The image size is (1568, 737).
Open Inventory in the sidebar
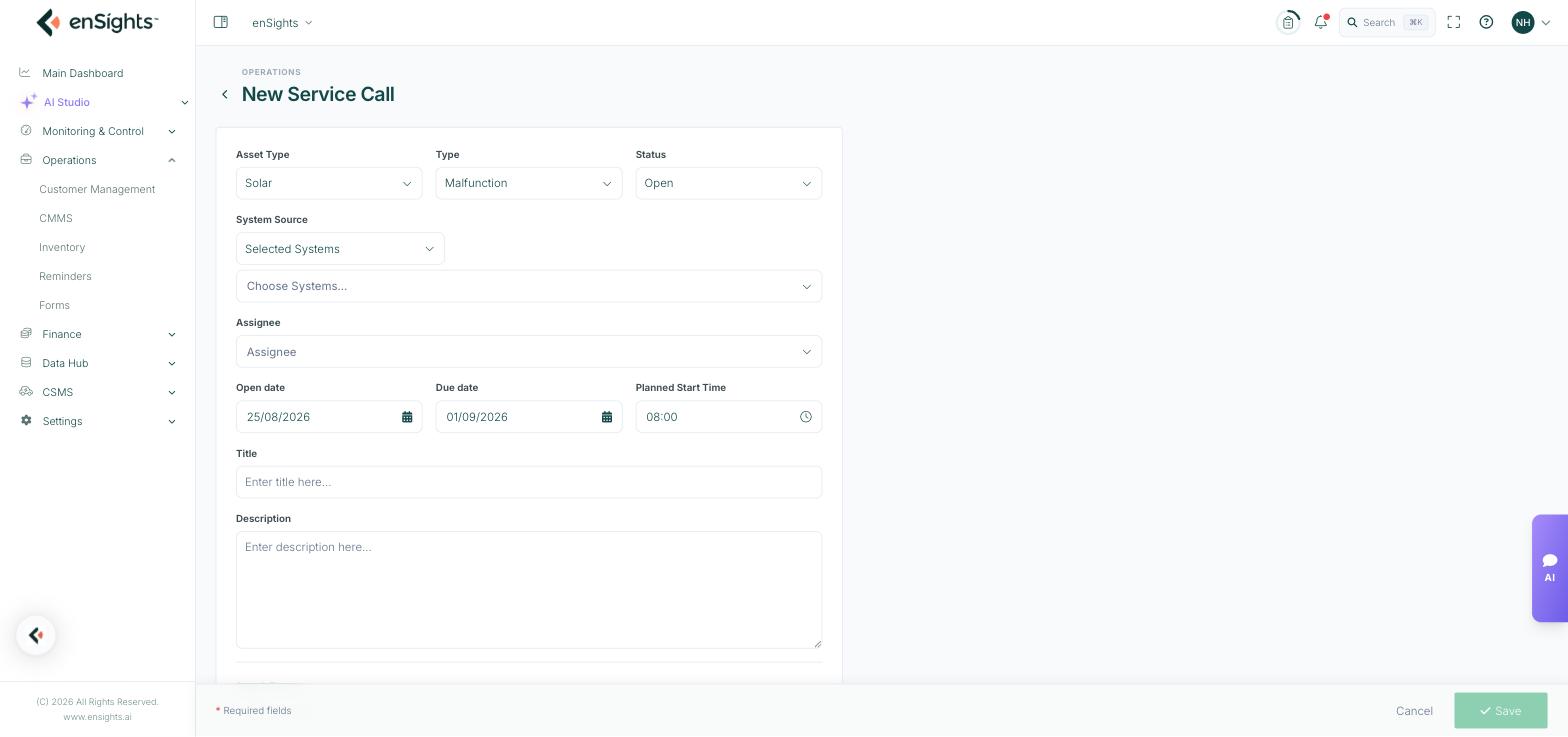tap(62, 247)
